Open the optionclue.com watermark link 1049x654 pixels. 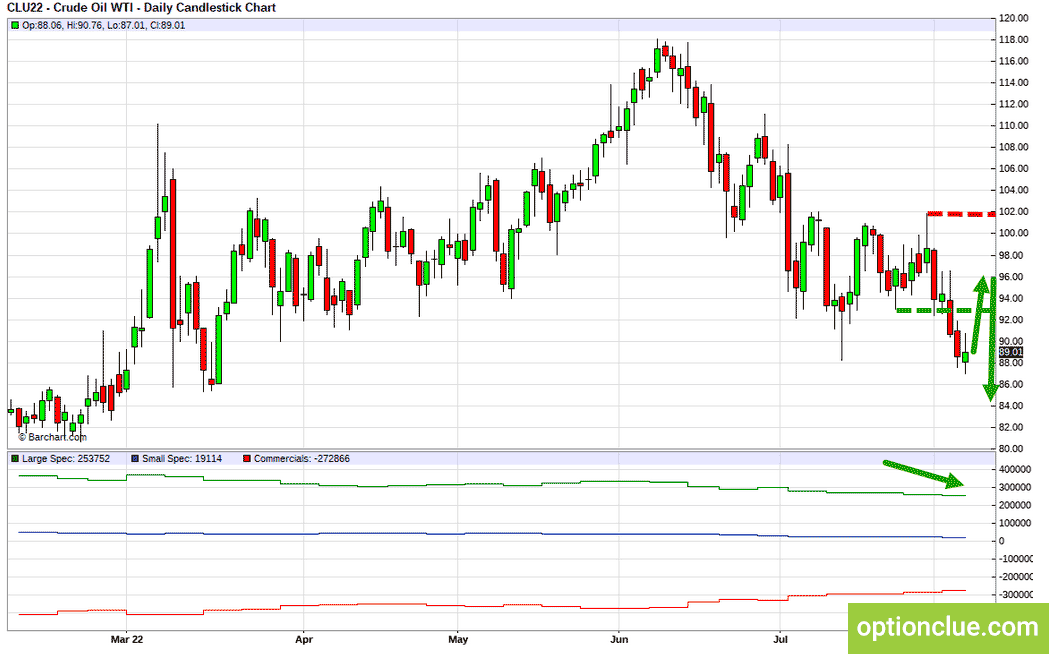point(947,627)
